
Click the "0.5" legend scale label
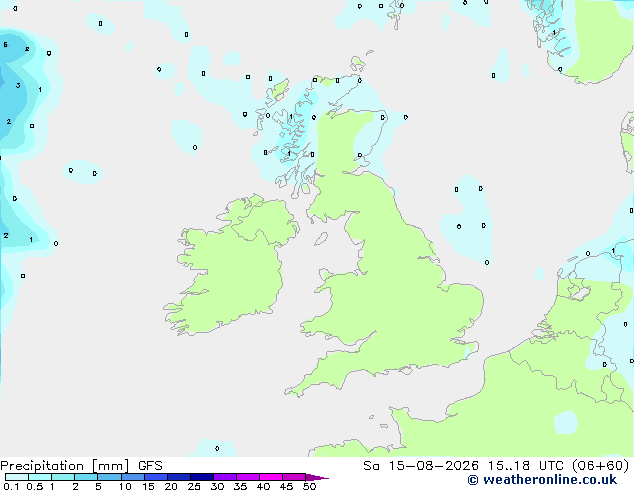[34, 486]
